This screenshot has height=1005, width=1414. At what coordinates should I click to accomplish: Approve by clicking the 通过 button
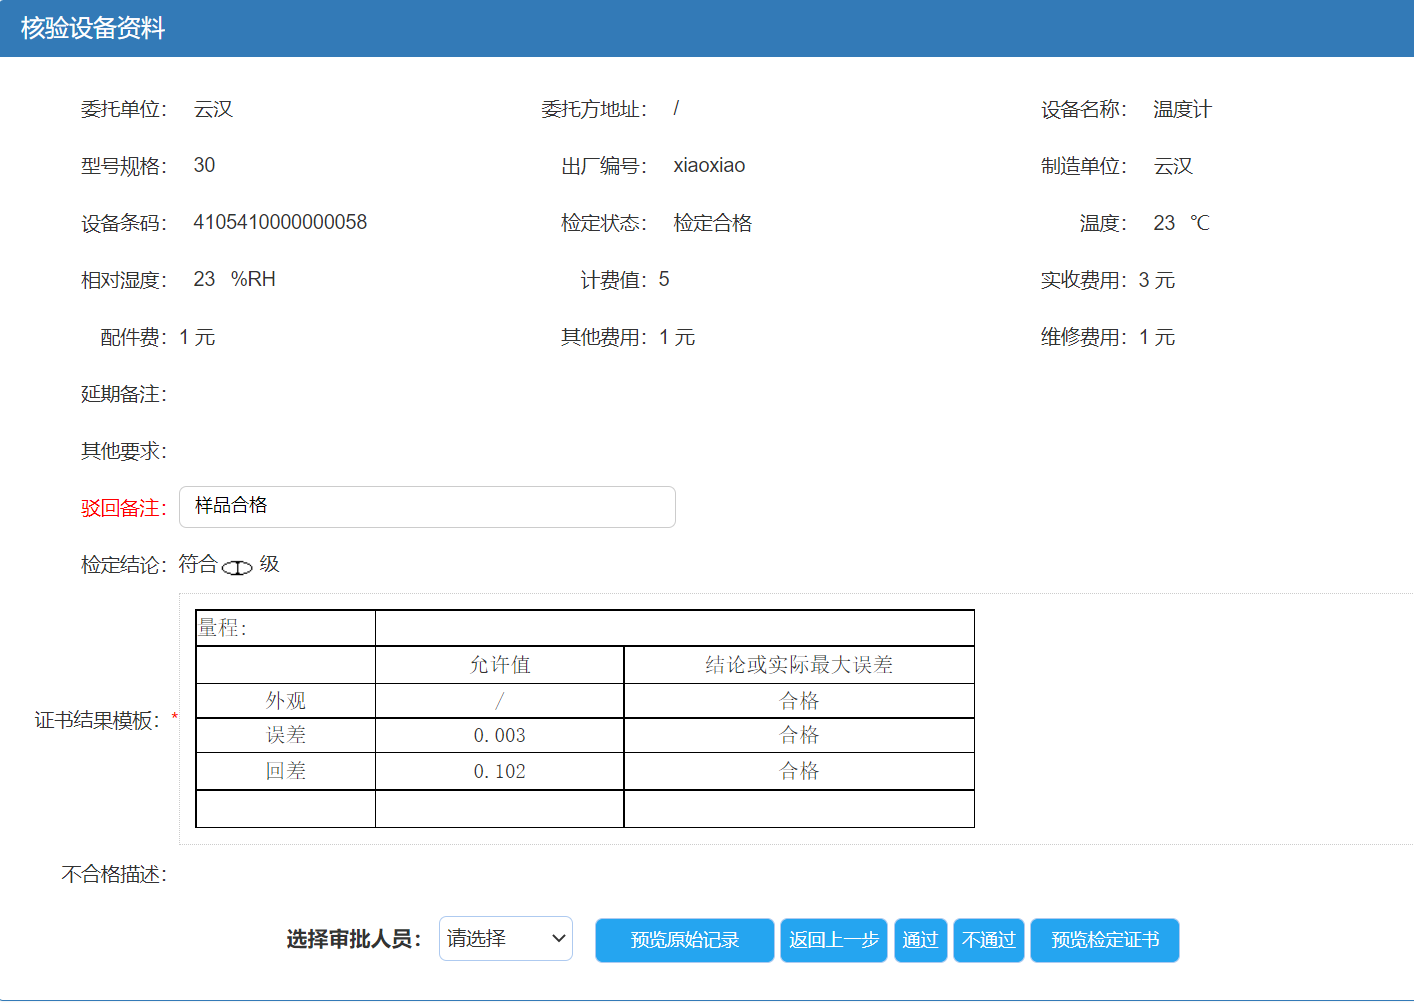920,940
